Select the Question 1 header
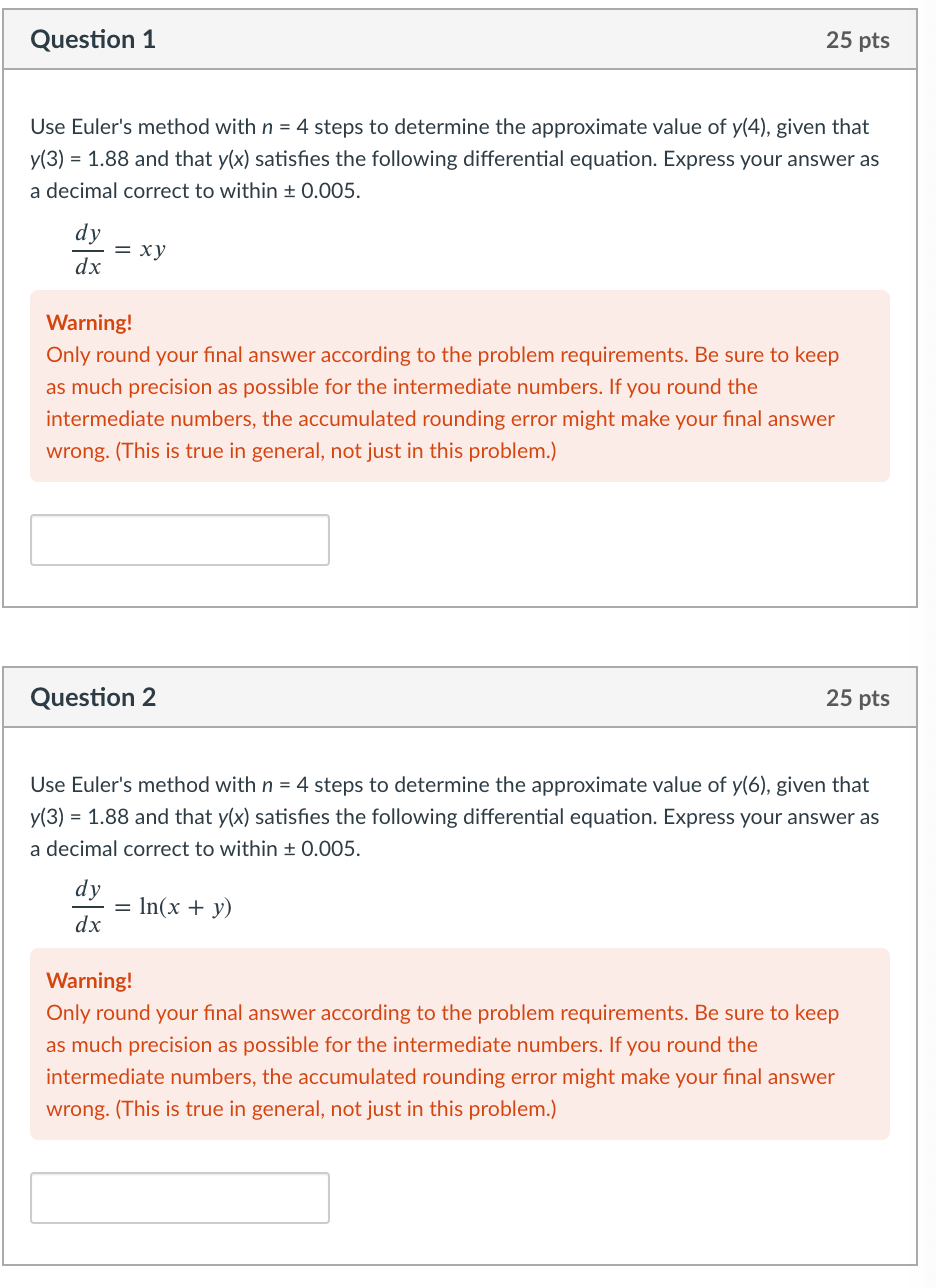Viewport: 936px width, 1288px height. 93,40
